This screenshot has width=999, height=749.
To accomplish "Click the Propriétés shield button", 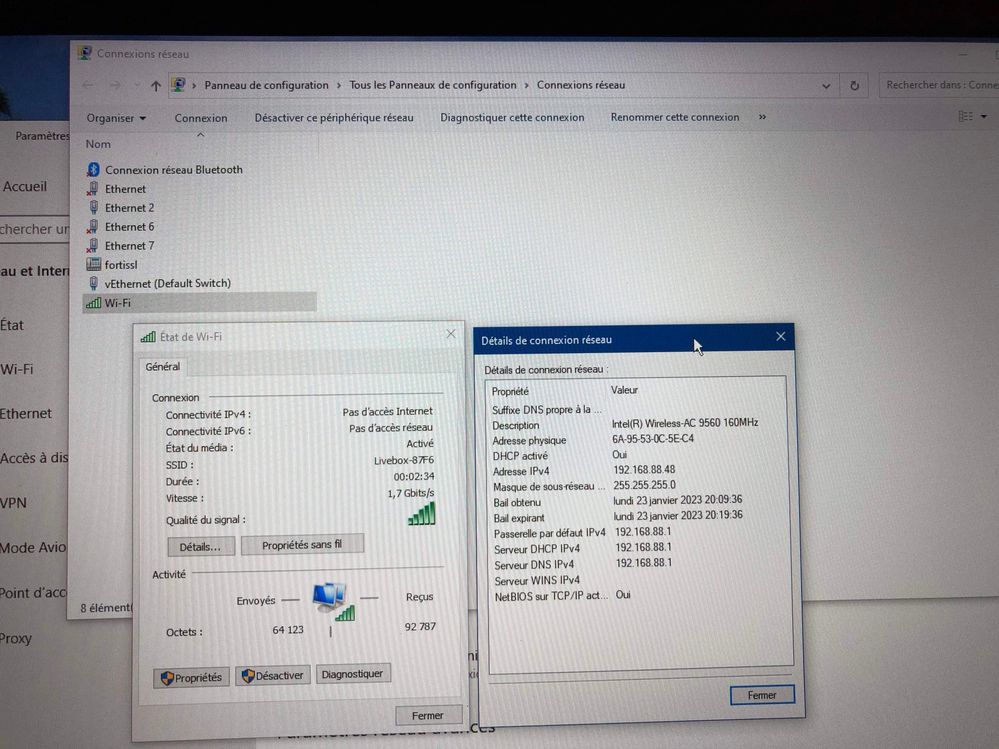I will tap(191, 678).
